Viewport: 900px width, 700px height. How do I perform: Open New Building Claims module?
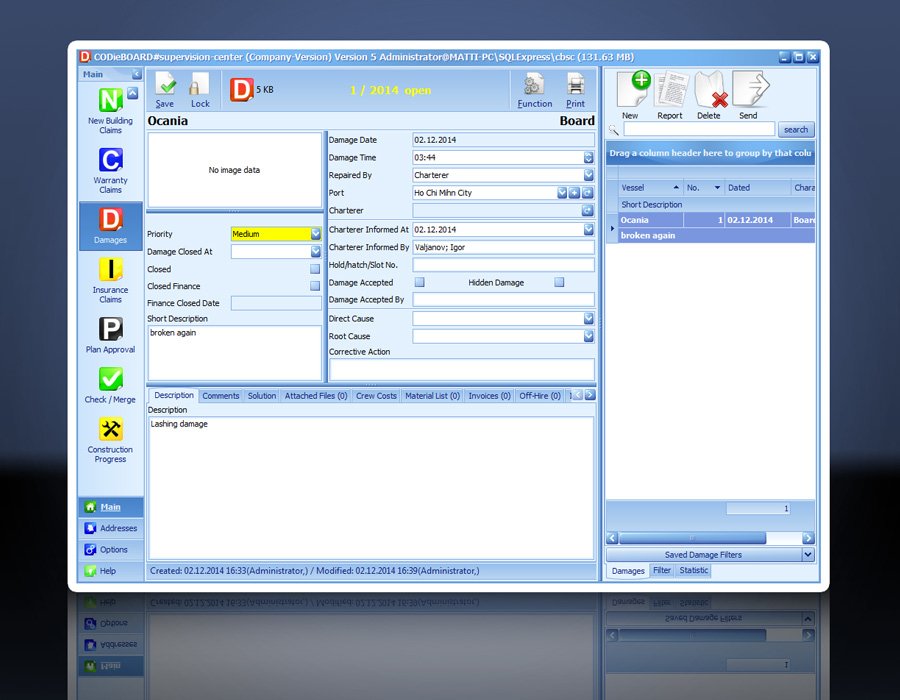tap(110, 111)
